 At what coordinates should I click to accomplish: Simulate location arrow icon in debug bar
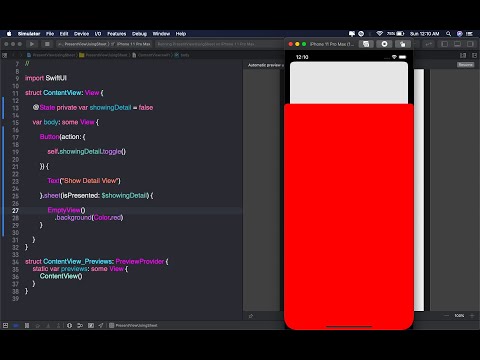pos(101,325)
